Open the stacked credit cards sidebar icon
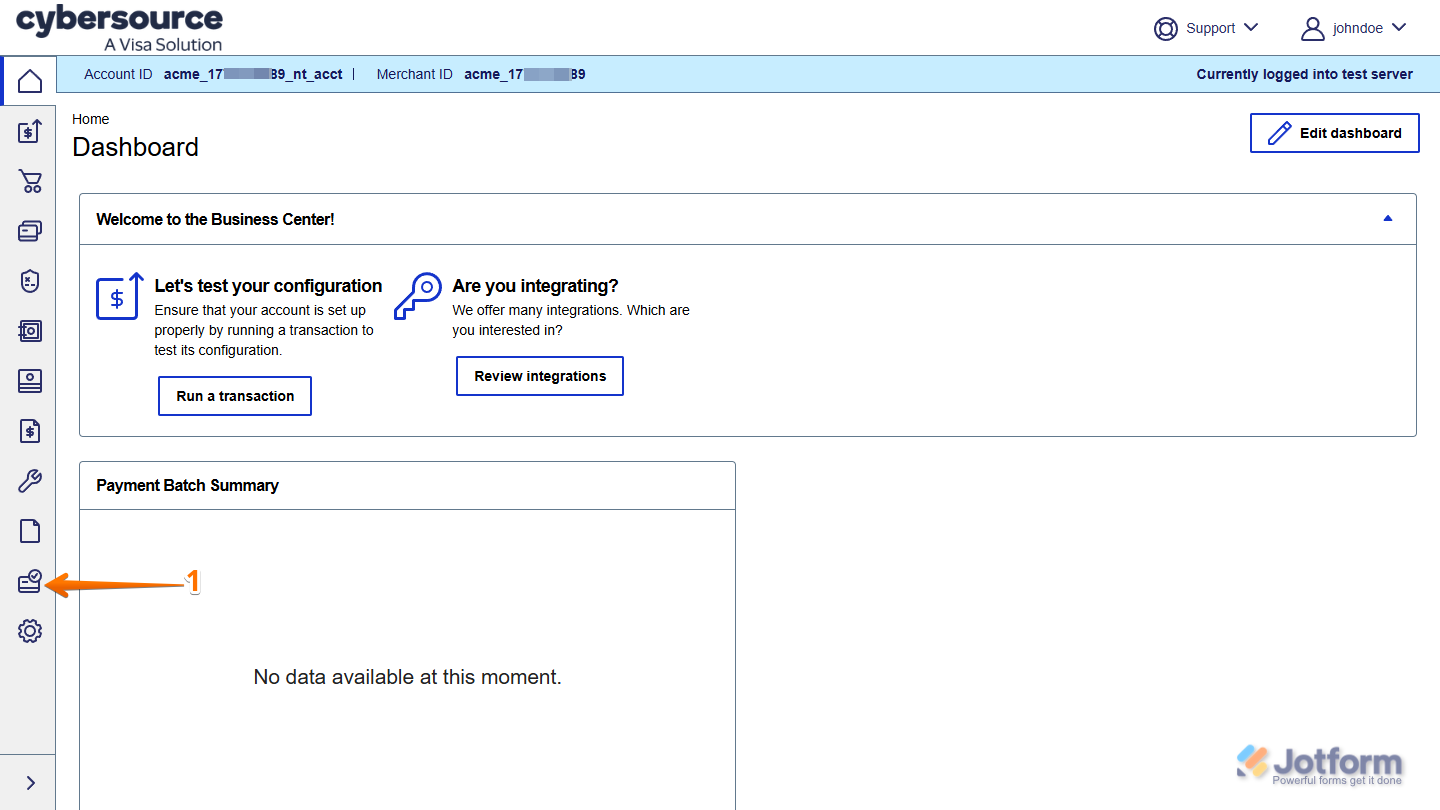This screenshot has height=810, width=1440. click(30, 231)
